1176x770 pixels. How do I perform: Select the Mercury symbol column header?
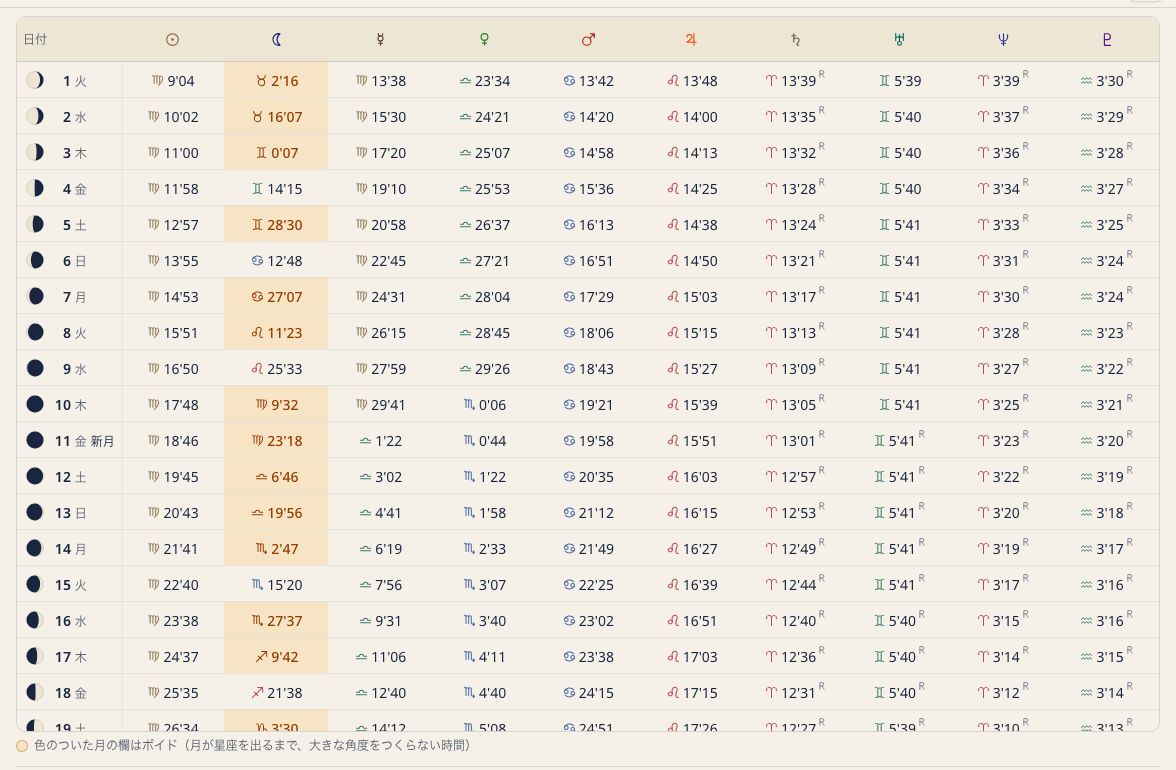[380, 40]
